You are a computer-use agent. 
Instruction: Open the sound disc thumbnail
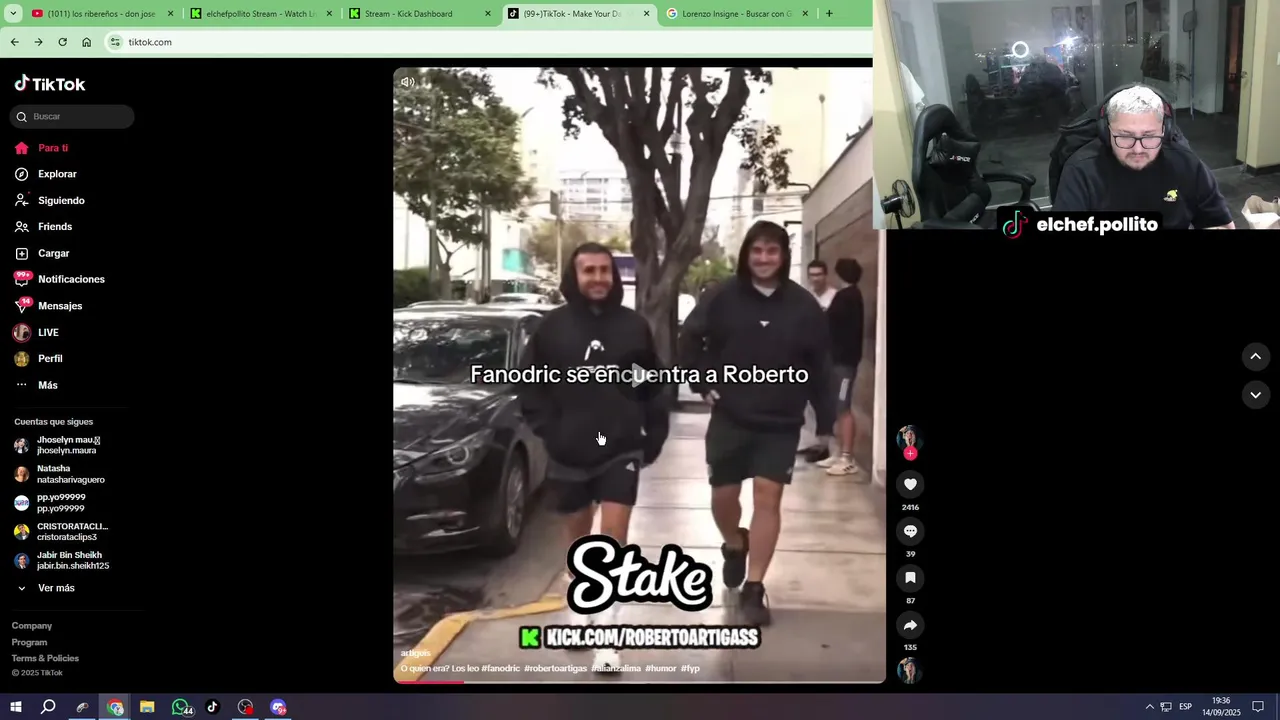coord(908,671)
